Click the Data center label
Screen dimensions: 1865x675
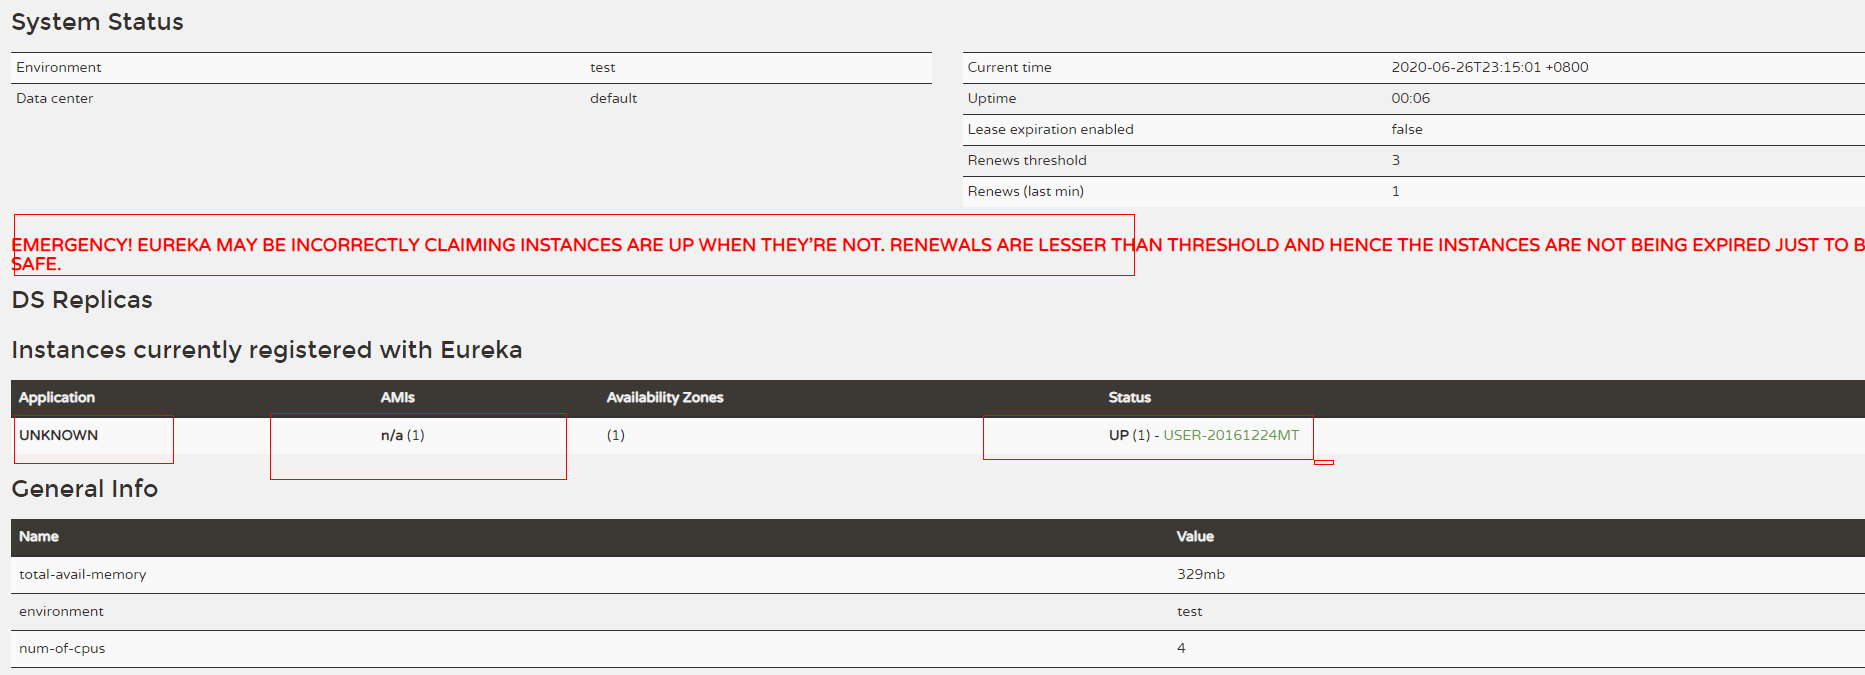pyautogui.click(x=55, y=98)
